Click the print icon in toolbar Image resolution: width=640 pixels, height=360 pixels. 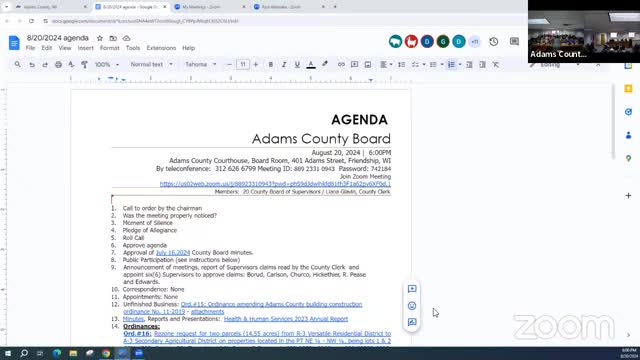tap(58, 64)
